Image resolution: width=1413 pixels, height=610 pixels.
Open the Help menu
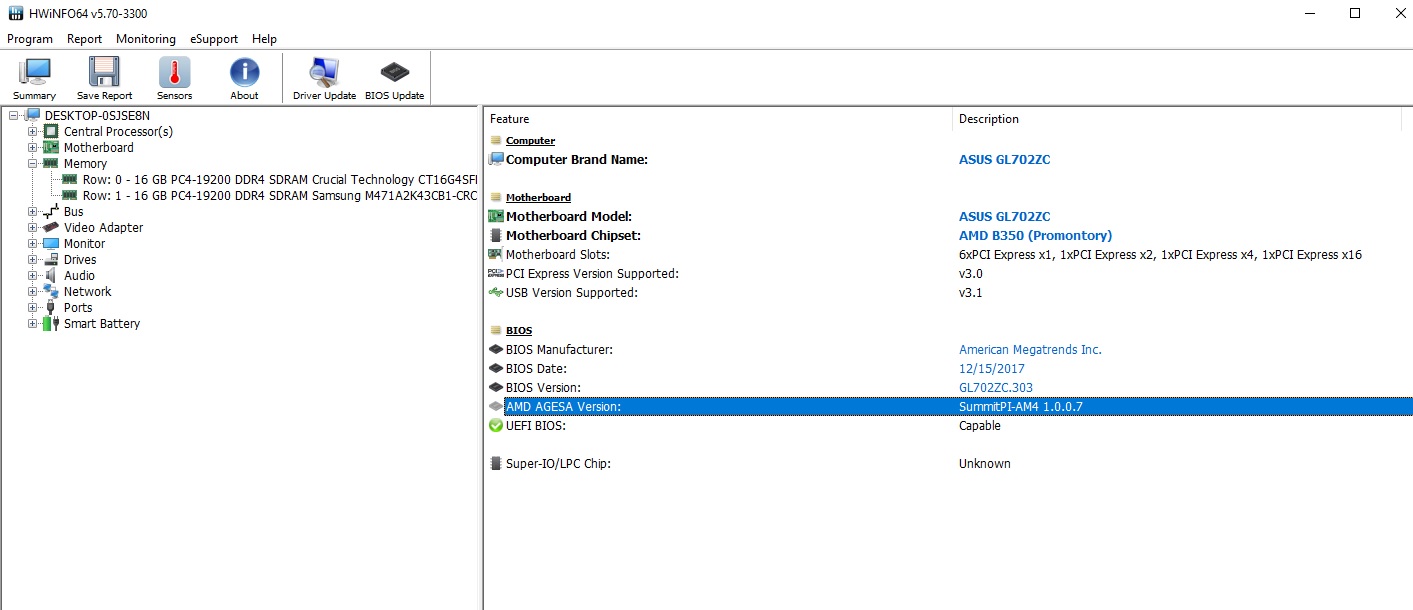click(x=265, y=39)
